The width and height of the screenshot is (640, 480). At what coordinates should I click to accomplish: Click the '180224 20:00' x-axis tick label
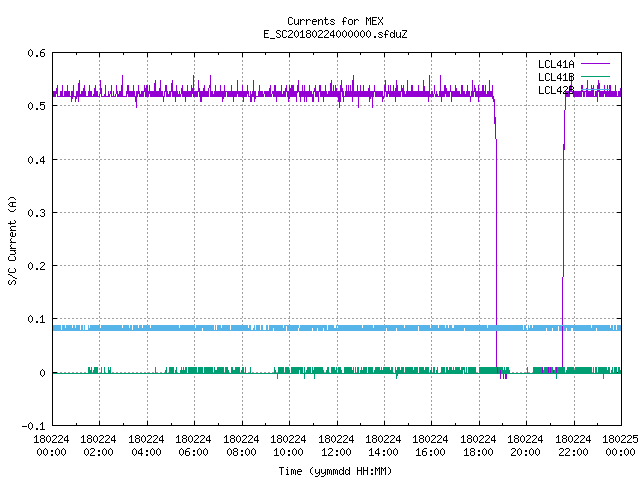[x=525, y=446]
